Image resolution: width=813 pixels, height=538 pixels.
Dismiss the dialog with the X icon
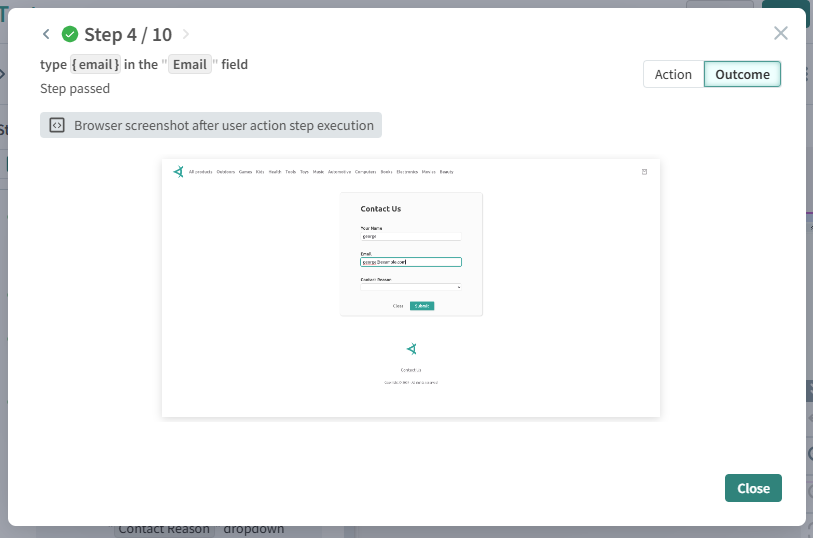(x=781, y=33)
